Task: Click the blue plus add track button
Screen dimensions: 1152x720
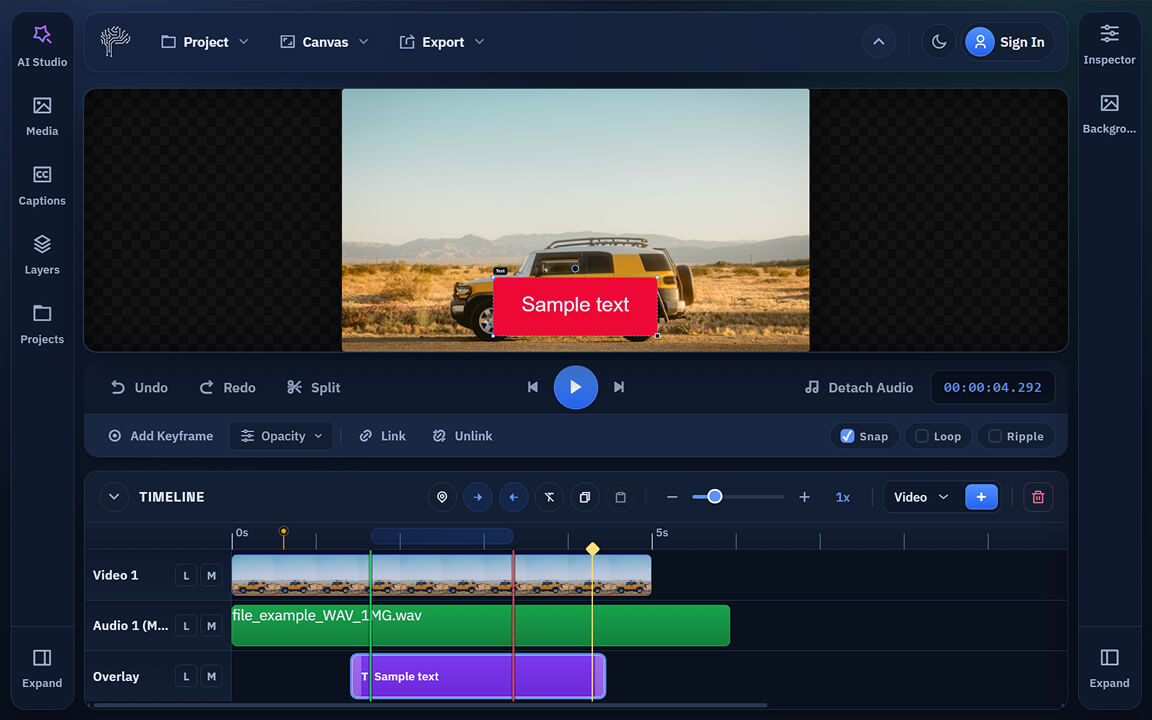Action: pos(981,497)
